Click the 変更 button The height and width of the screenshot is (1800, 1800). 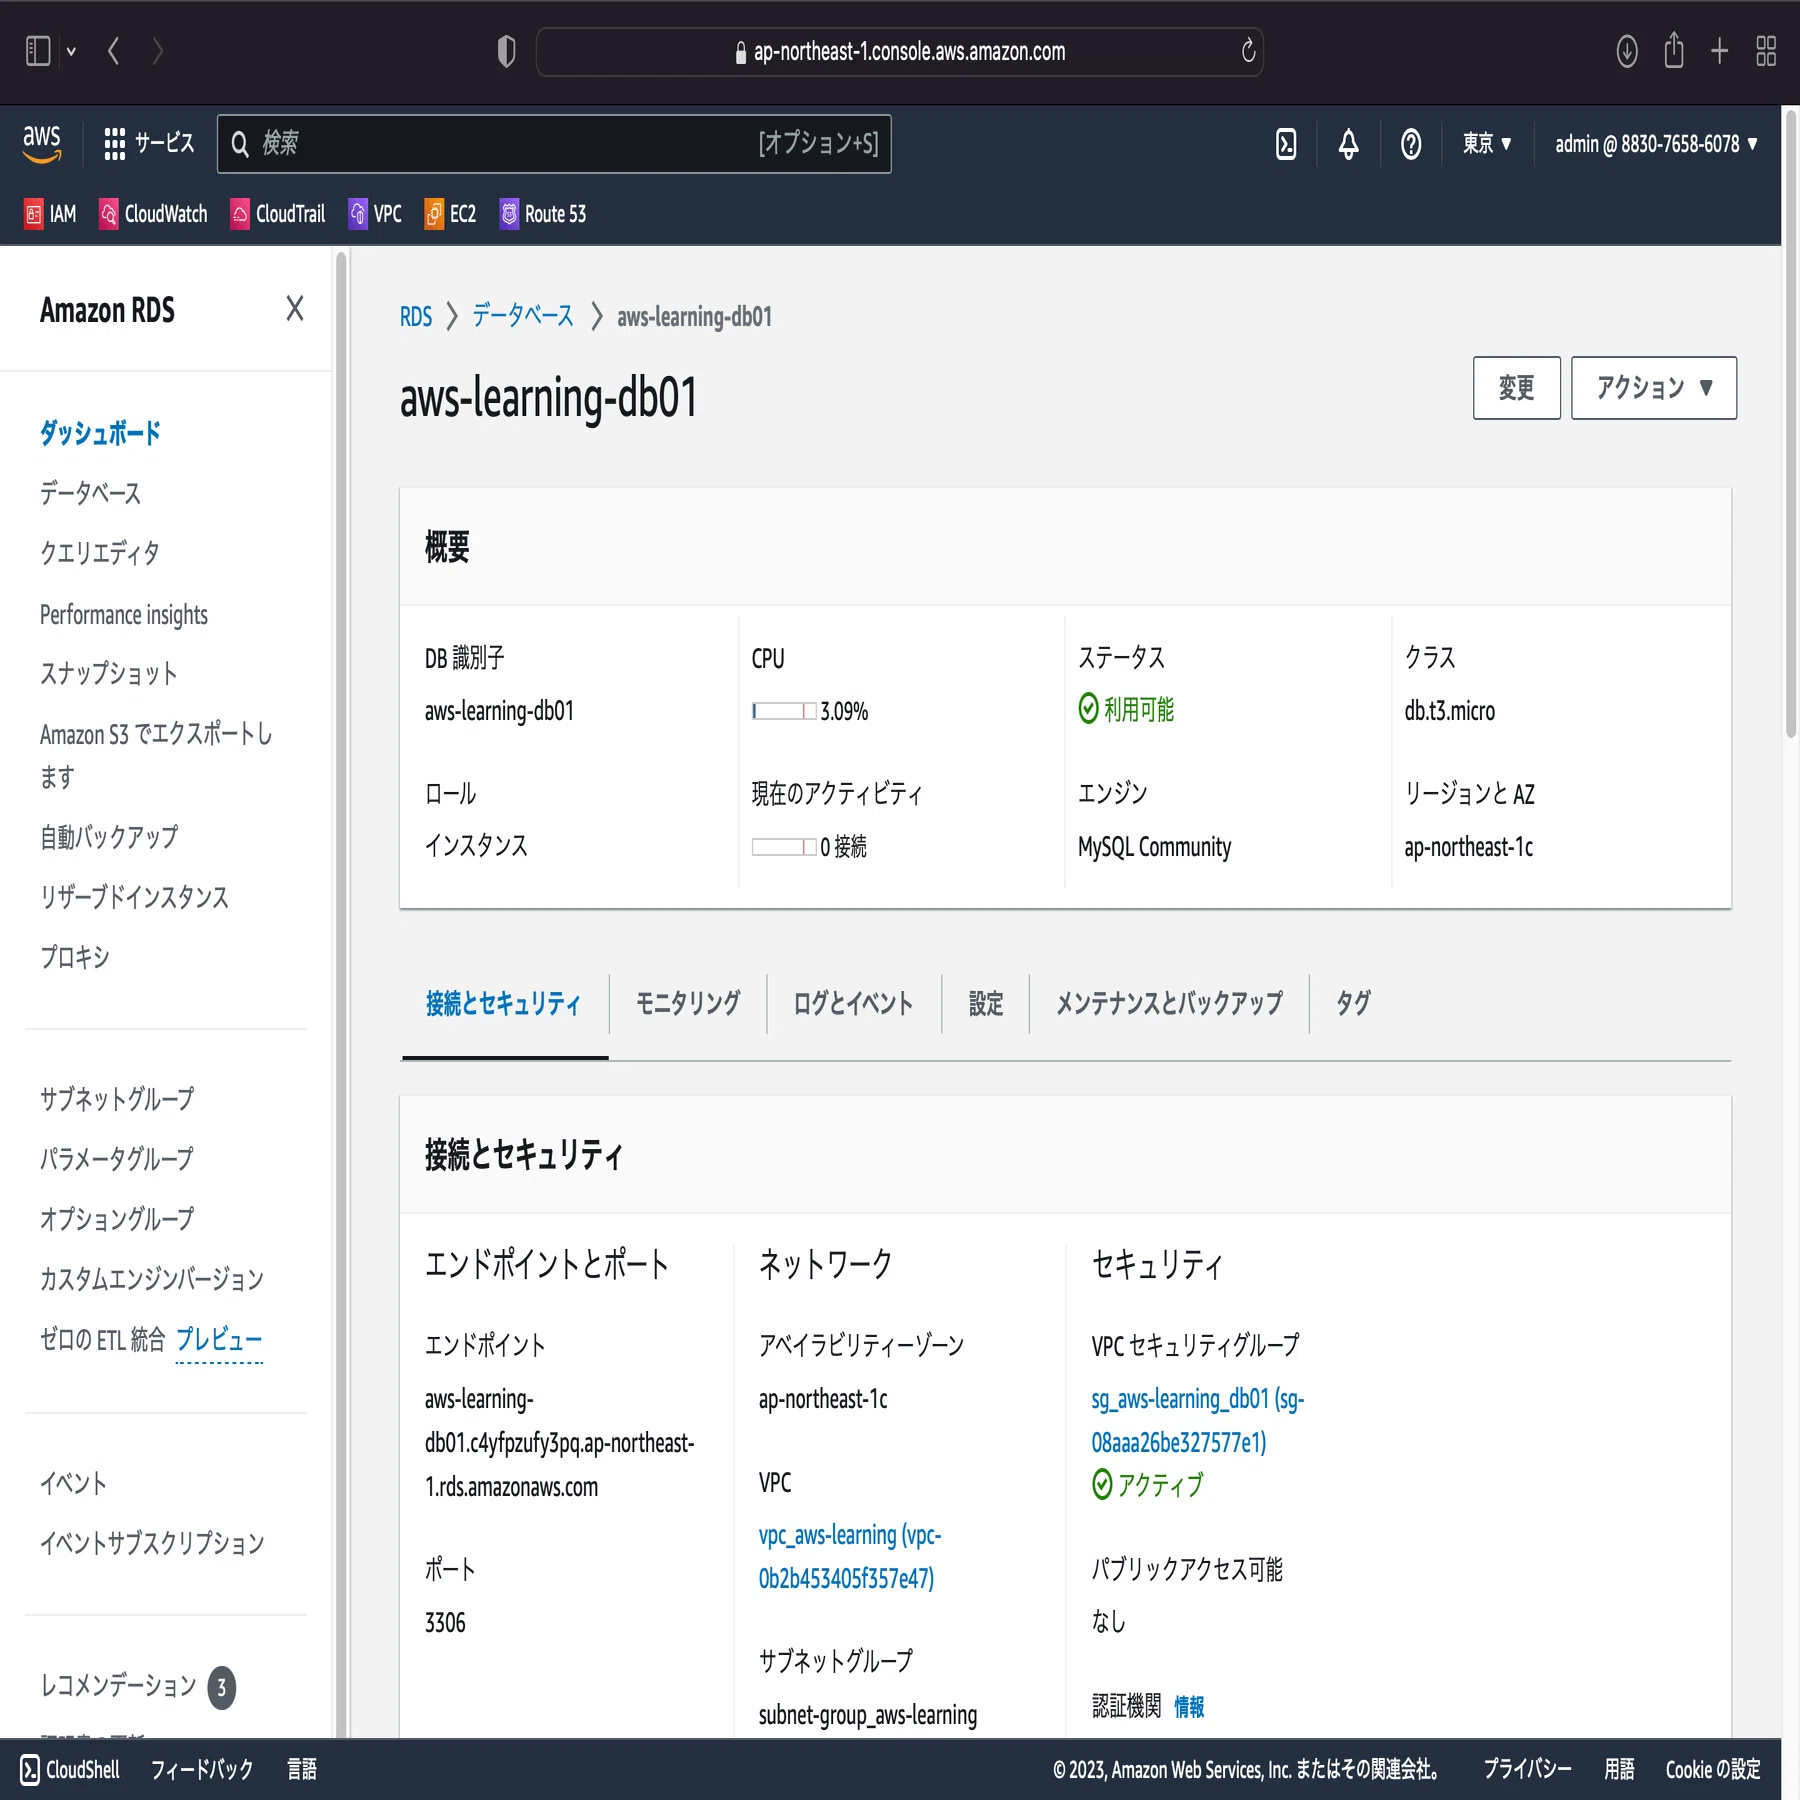tap(1516, 388)
